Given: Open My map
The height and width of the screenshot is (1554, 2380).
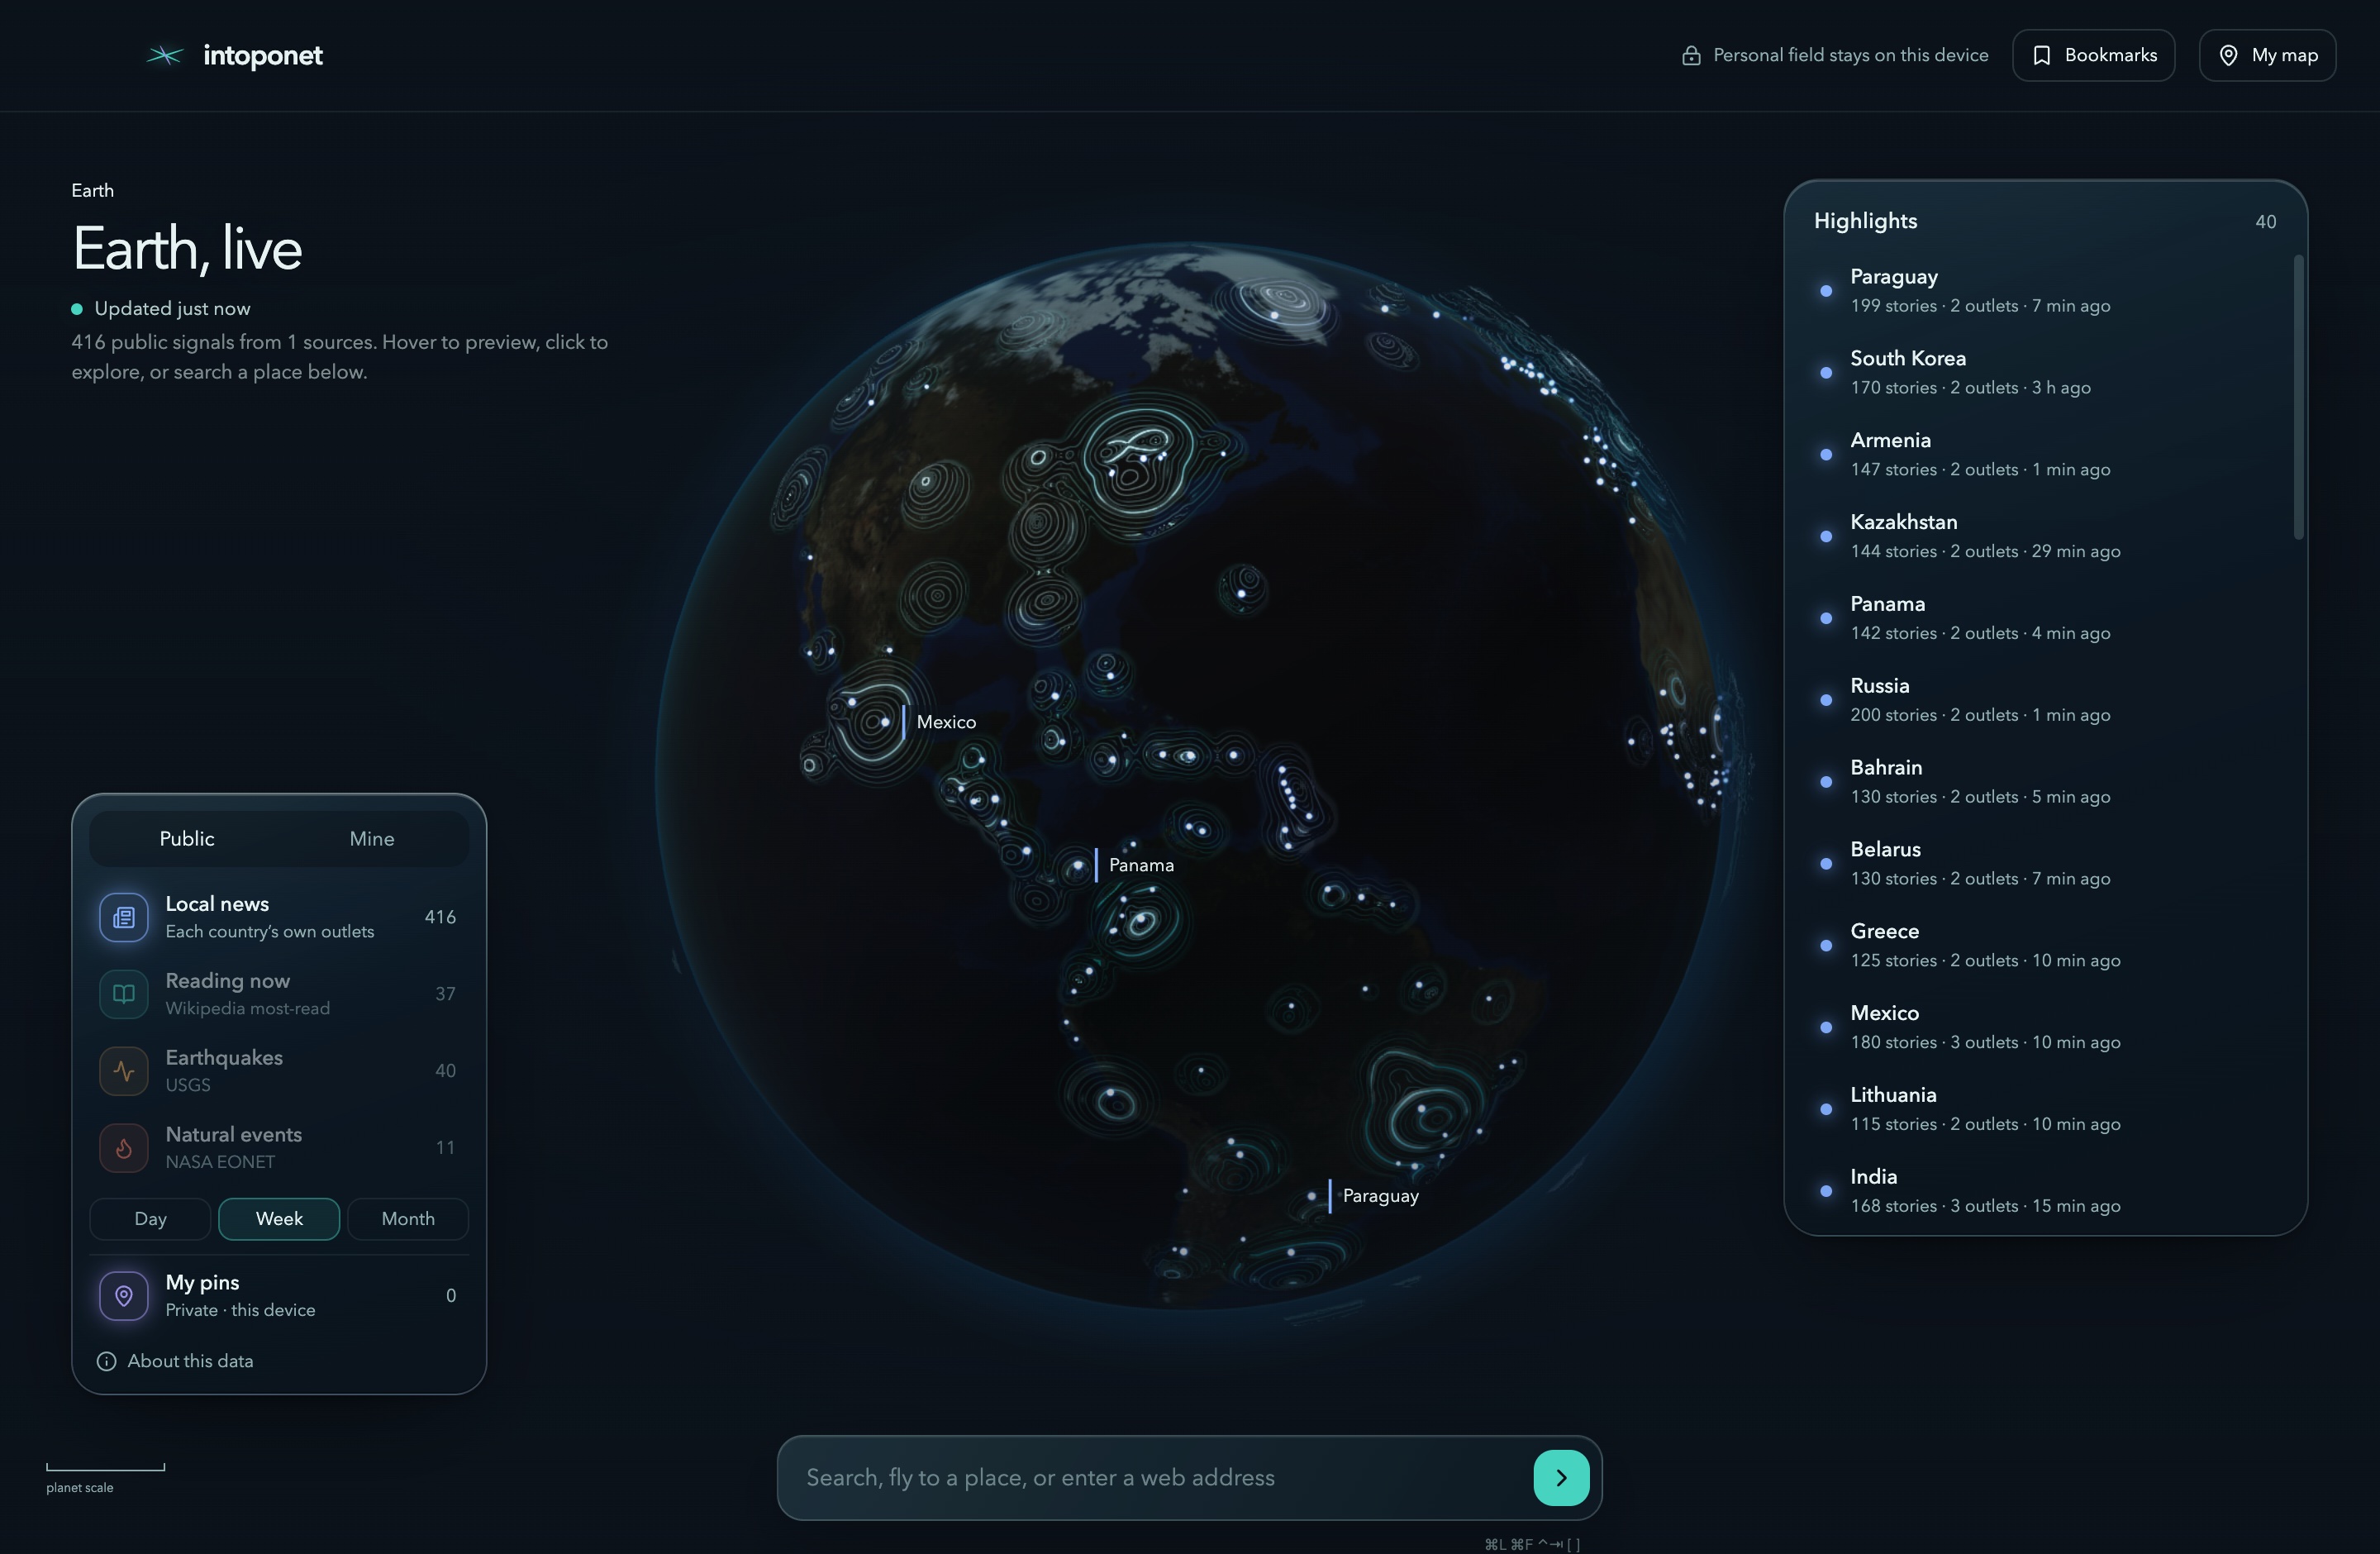Looking at the screenshot, I should 2267,55.
